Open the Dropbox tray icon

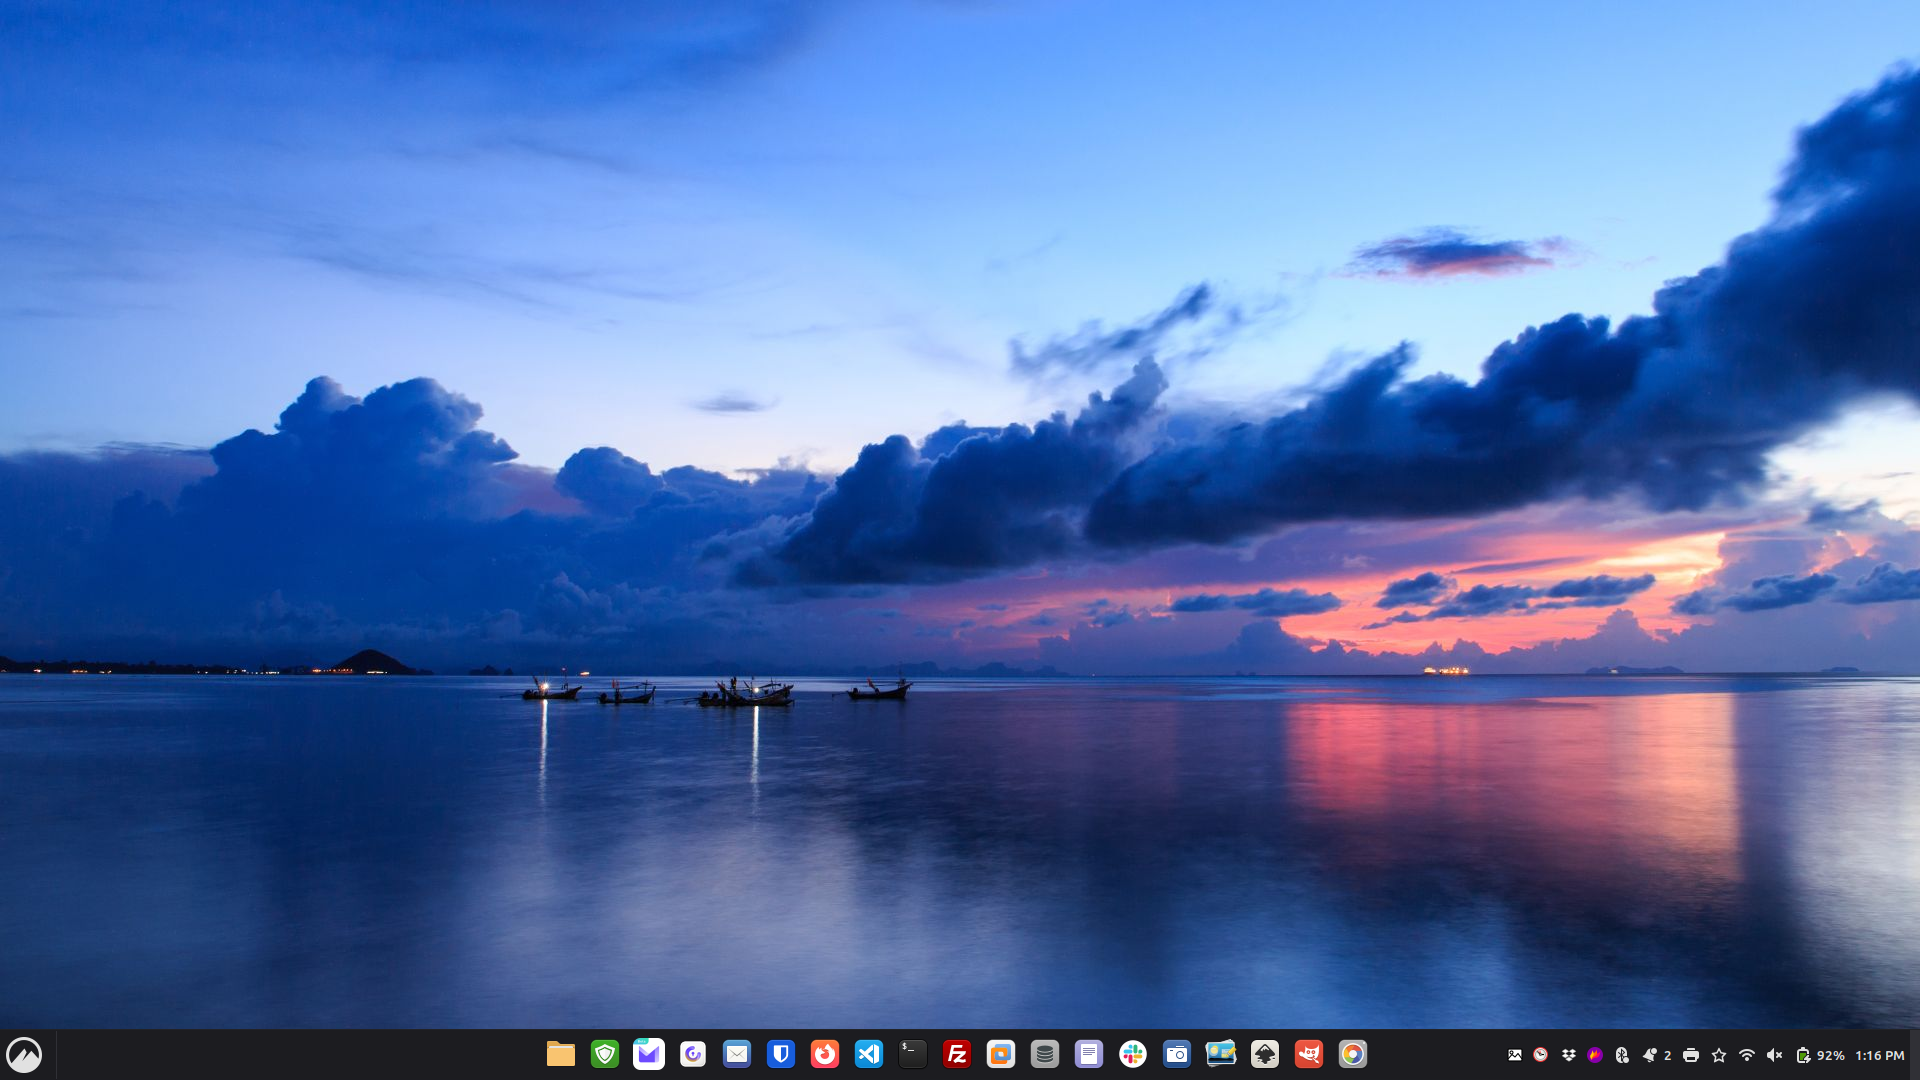click(x=1568, y=1055)
